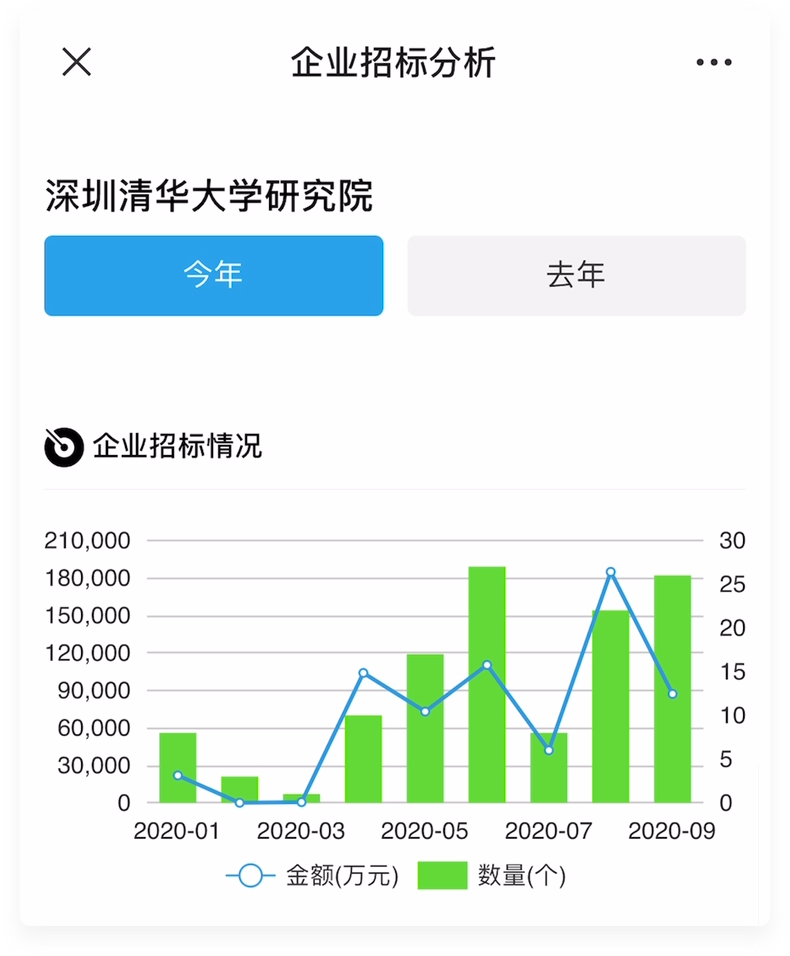The width and height of the screenshot is (790, 956).
Task: Switch to the 去年 tab
Action: [576, 276]
